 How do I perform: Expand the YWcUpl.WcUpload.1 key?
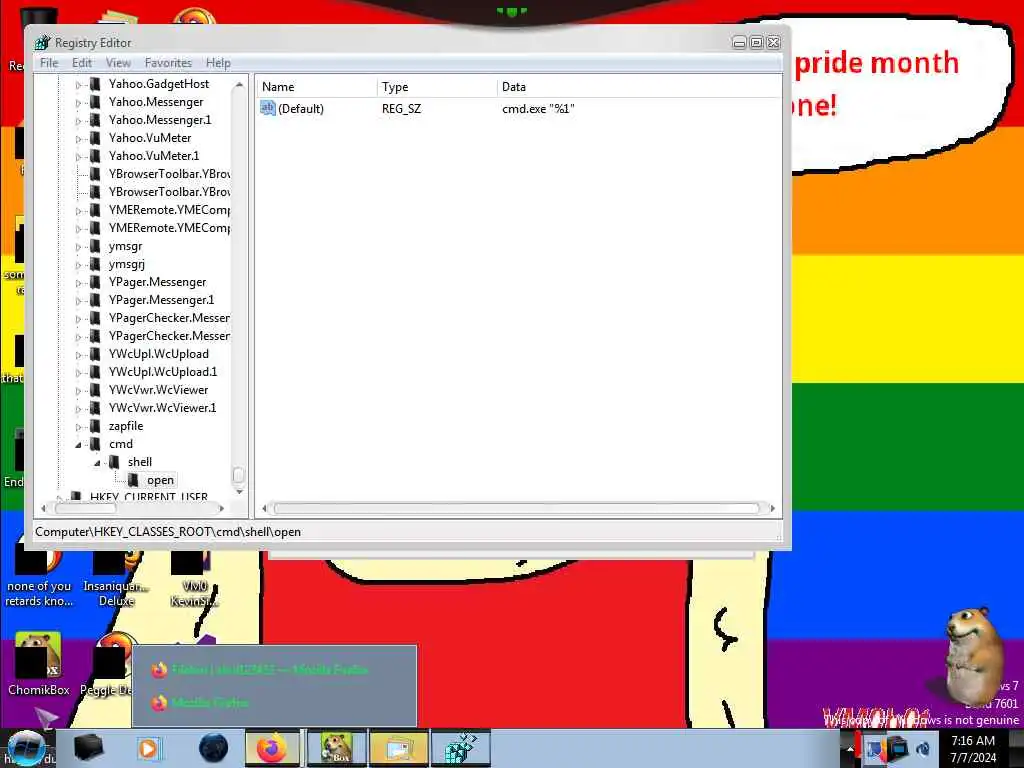tap(78, 373)
